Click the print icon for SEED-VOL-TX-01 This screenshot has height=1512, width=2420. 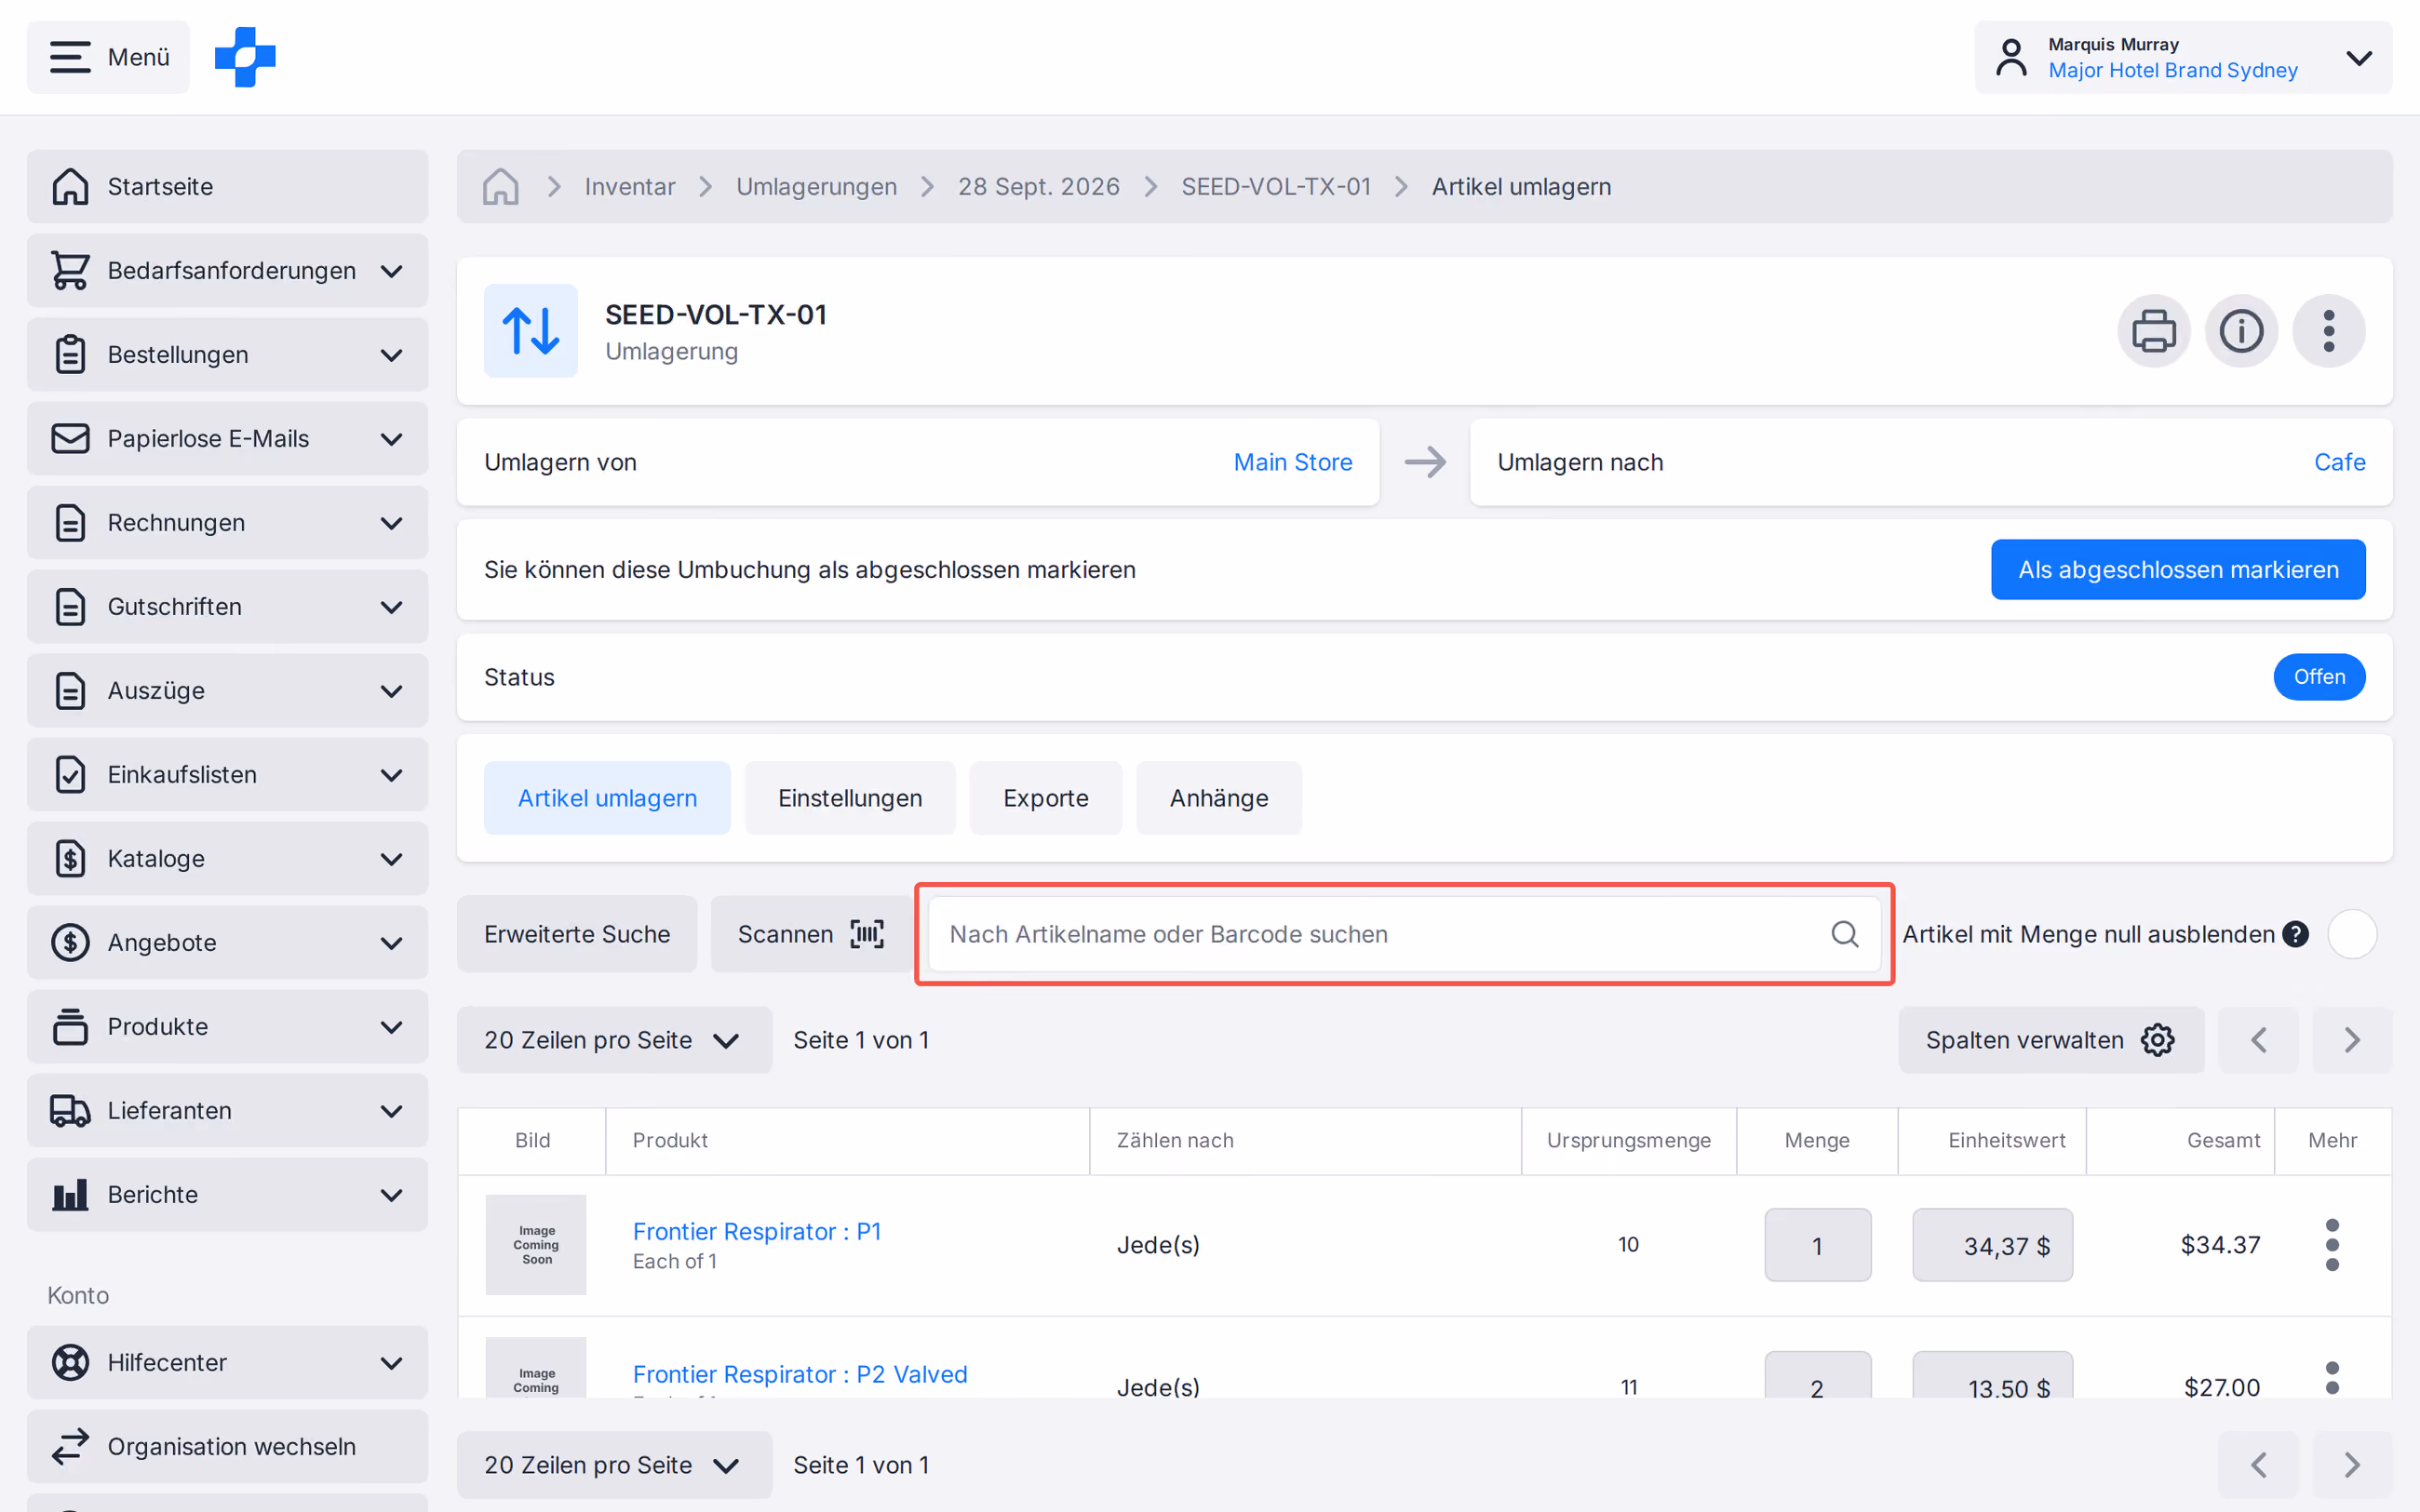(x=2153, y=331)
